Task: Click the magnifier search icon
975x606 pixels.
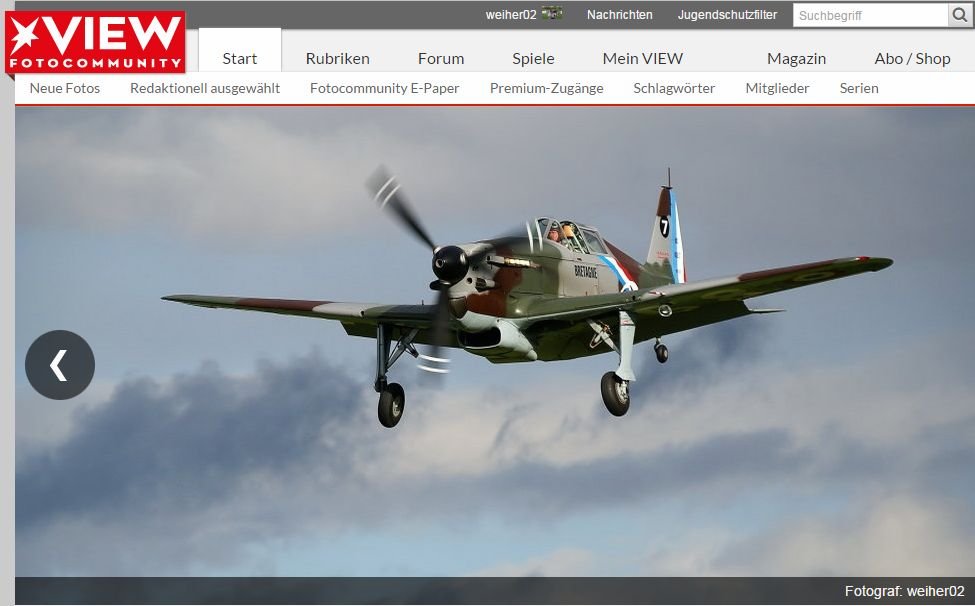Action: (x=960, y=15)
